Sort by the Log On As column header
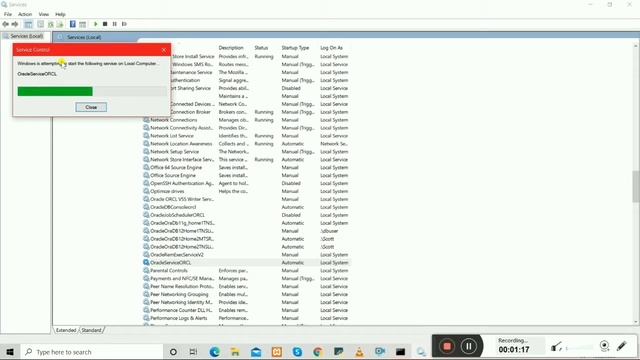Image resolution: width=640 pixels, height=360 pixels. point(331,48)
